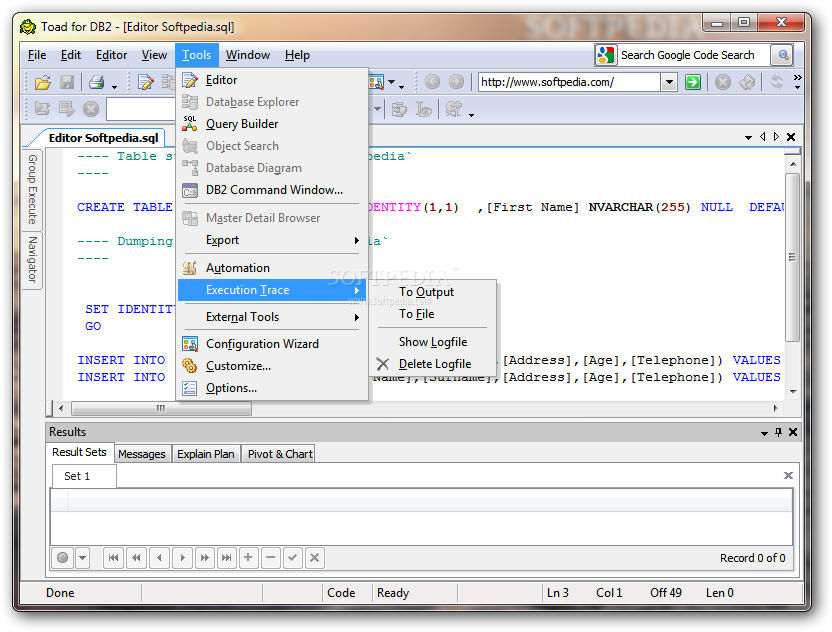
Task: Close the Results panel
Action: click(x=793, y=432)
